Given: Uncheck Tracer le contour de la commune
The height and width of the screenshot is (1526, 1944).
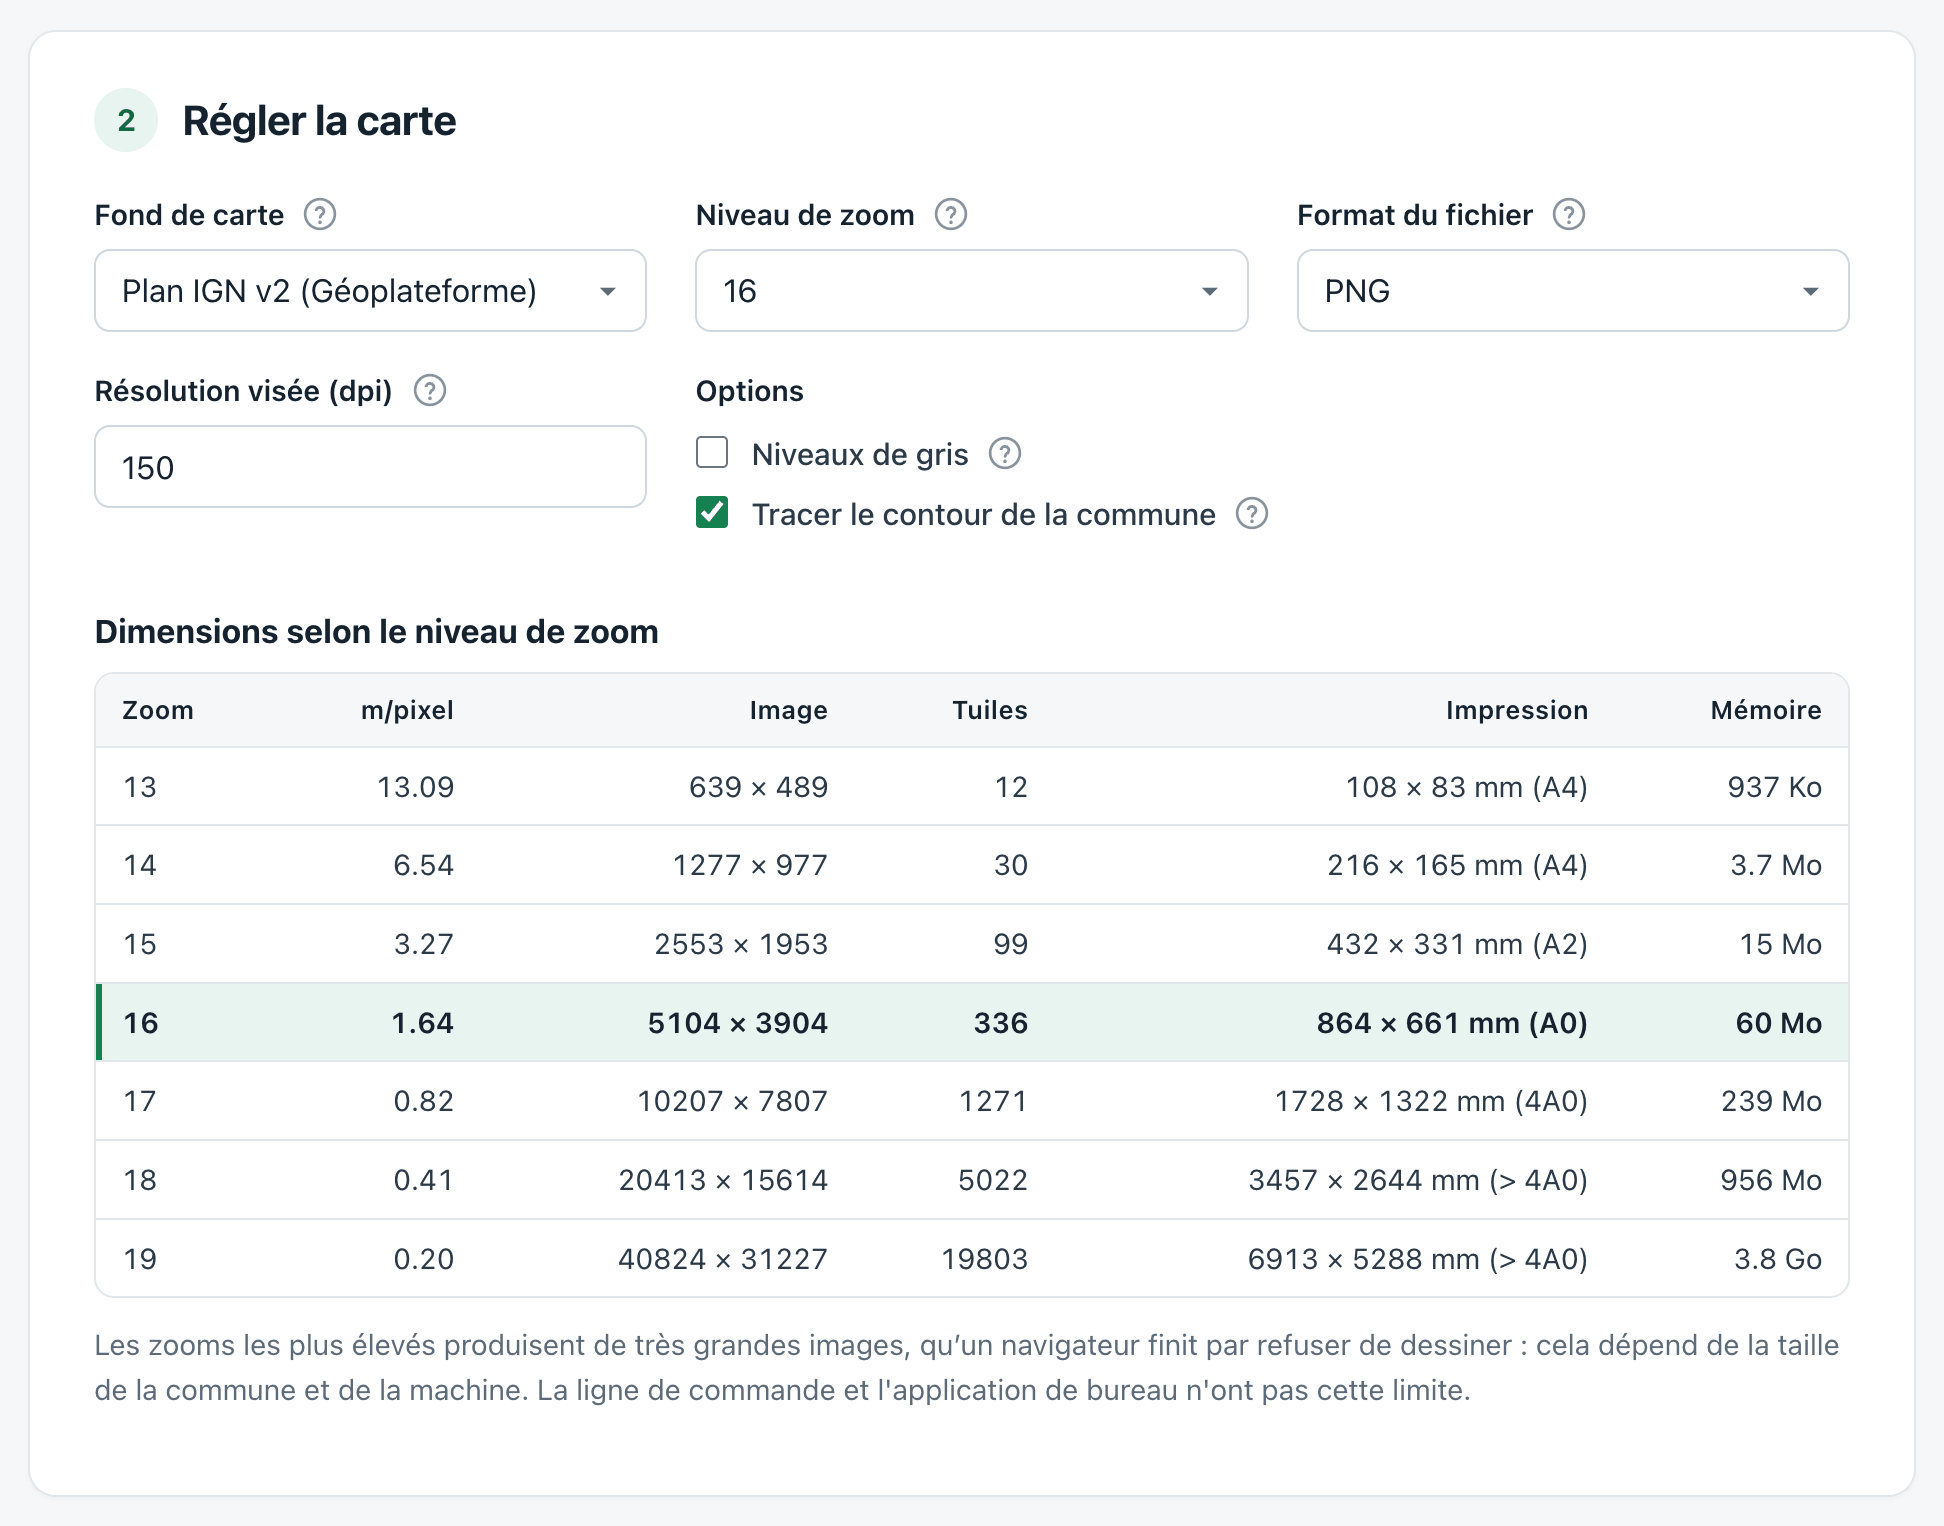Looking at the screenshot, I should tap(712, 513).
